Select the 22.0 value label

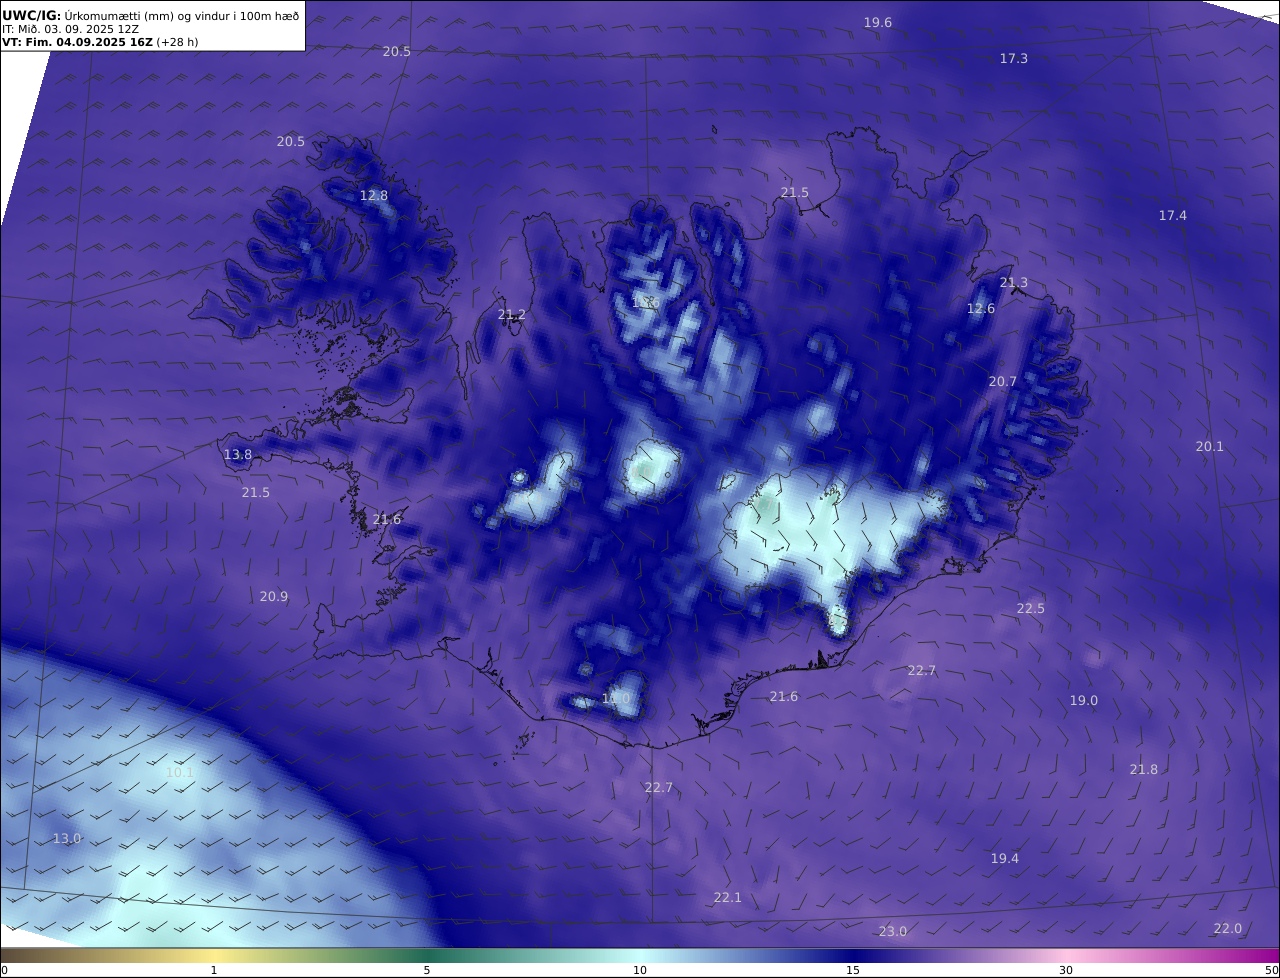coord(1228,929)
